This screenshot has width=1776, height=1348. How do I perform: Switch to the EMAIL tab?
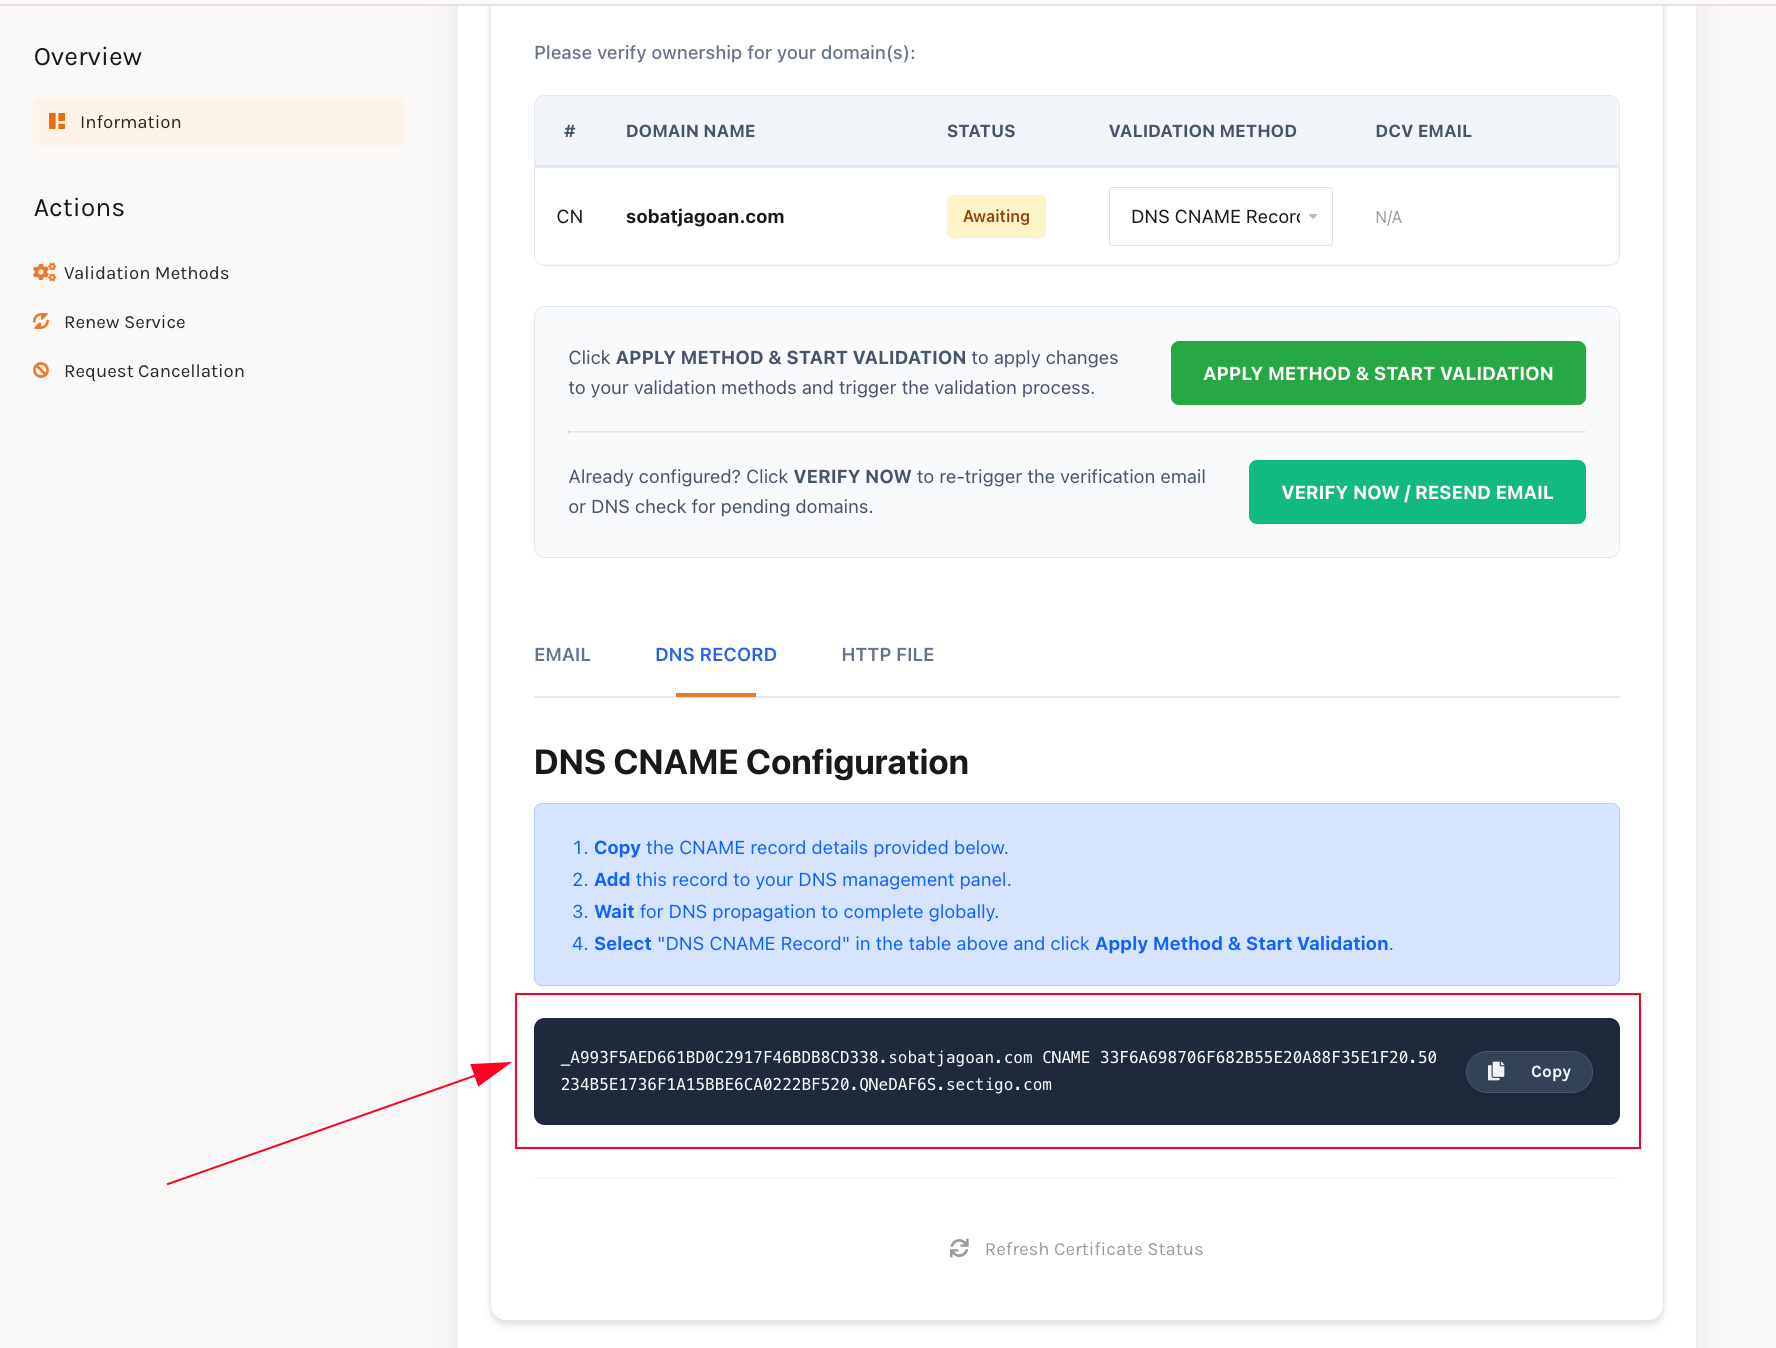(562, 655)
